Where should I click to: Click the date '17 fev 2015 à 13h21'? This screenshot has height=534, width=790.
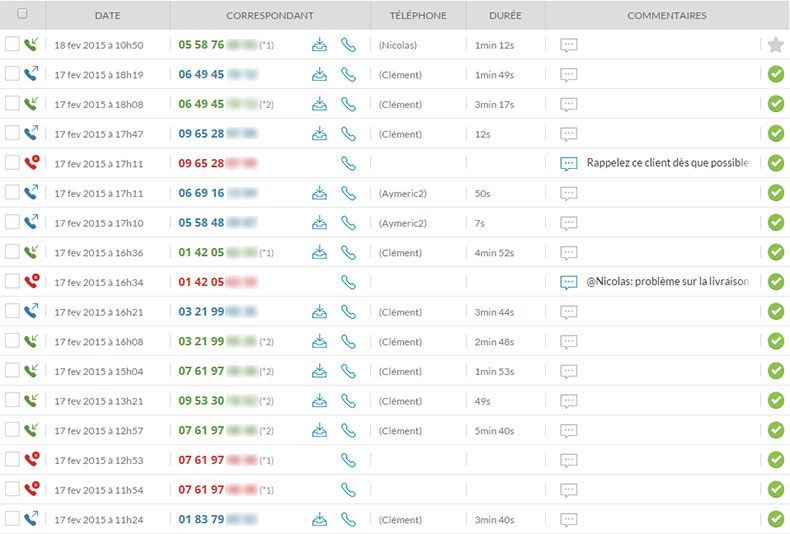99,402
